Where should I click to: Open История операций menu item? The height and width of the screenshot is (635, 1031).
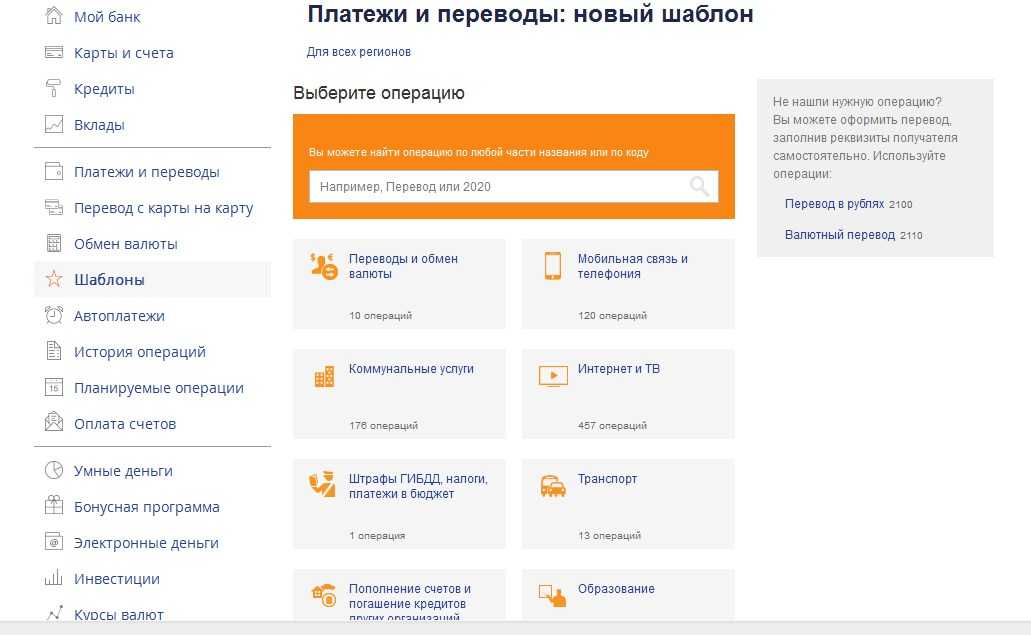tap(139, 352)
